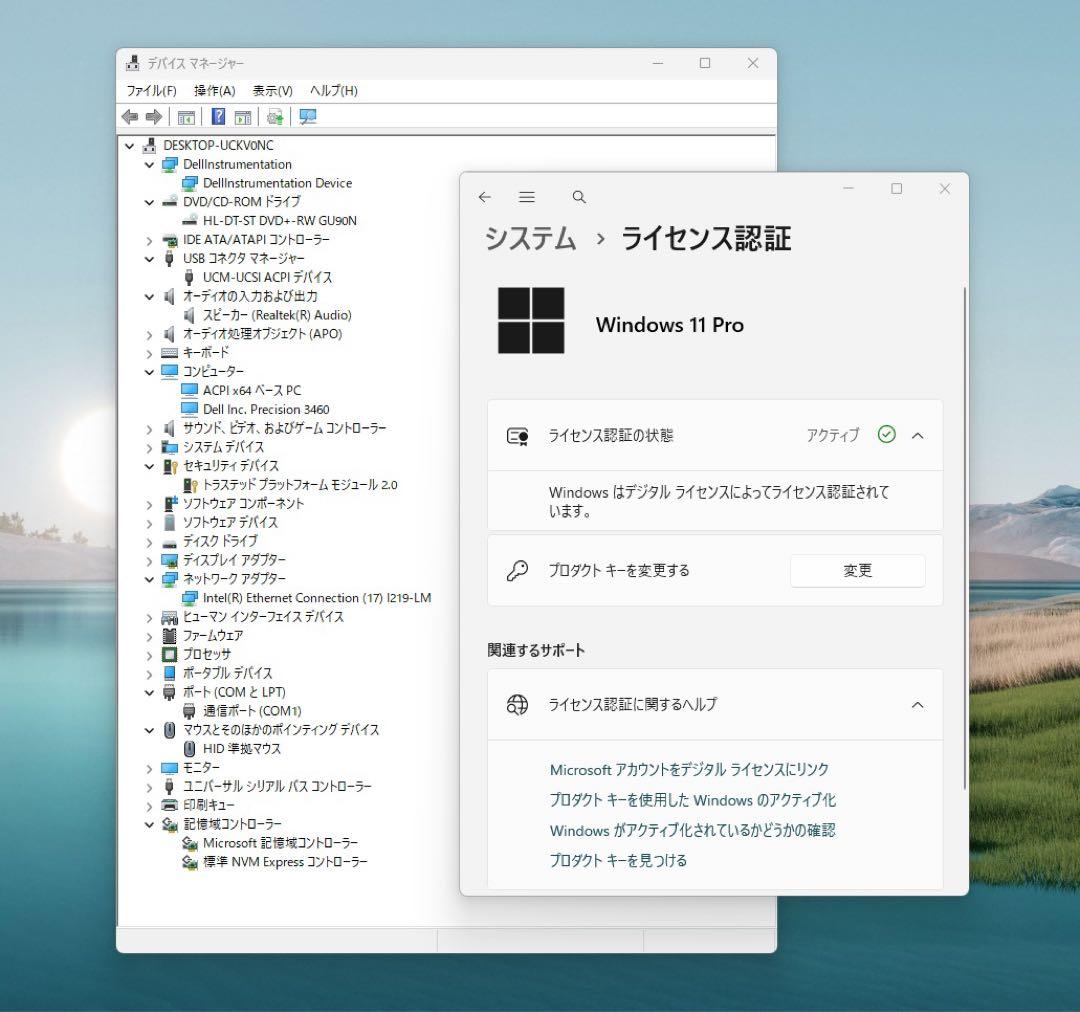Expand the キーボード category

tap(149, 353)
